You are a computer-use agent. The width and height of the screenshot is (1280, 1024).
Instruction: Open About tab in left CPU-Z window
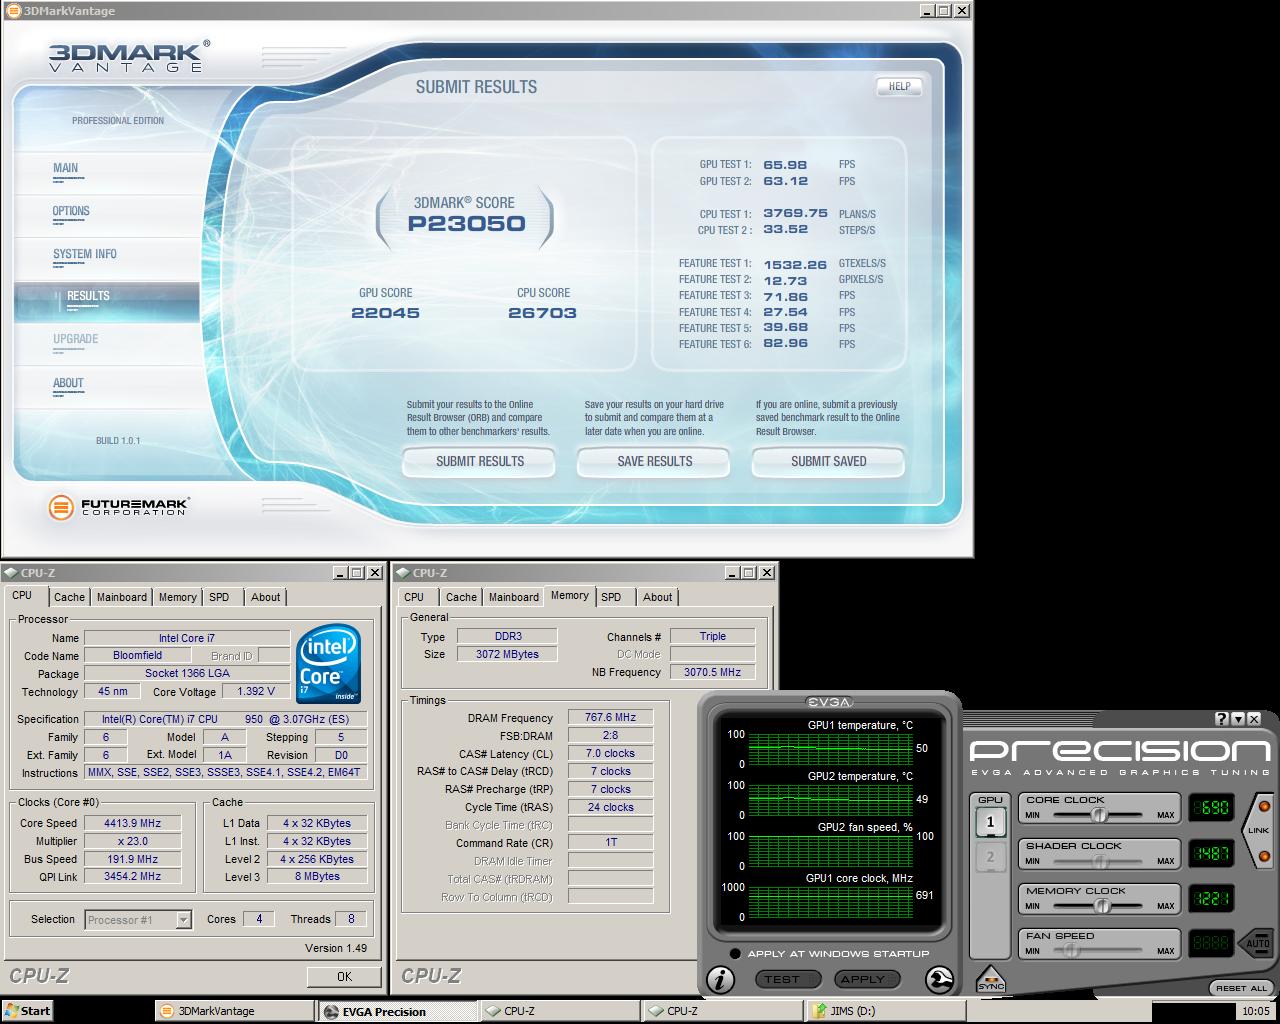click(x=266, y=597)
